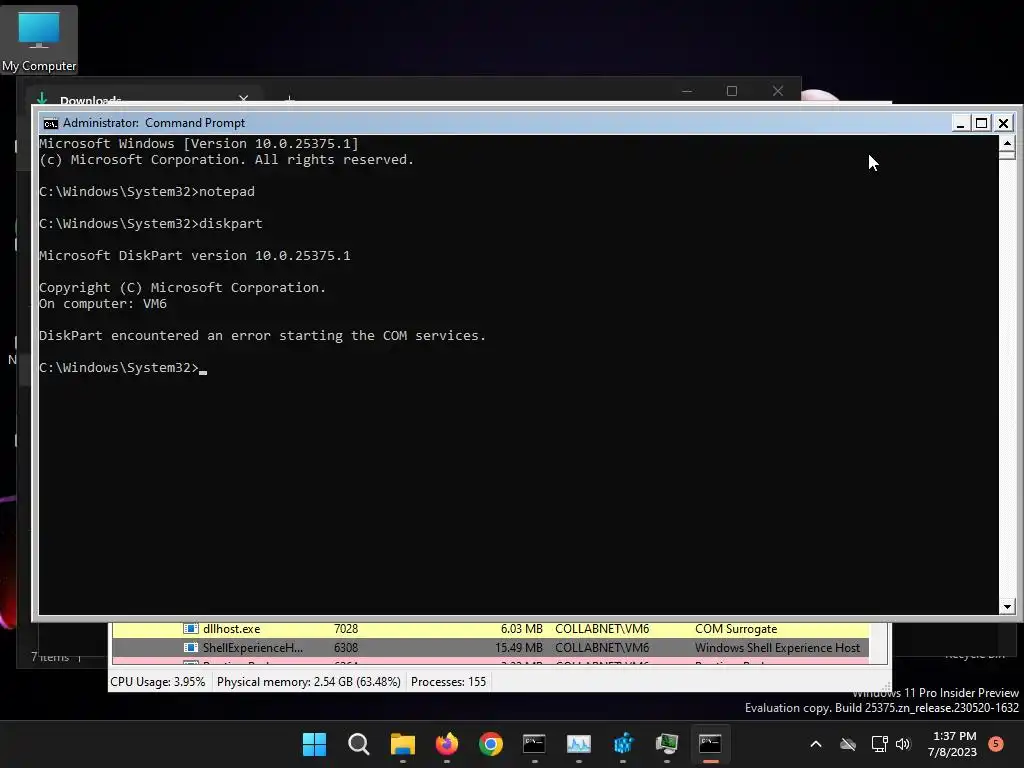
Task: Open the My Computer desktop icon
Action: click(x=39, y=39)
